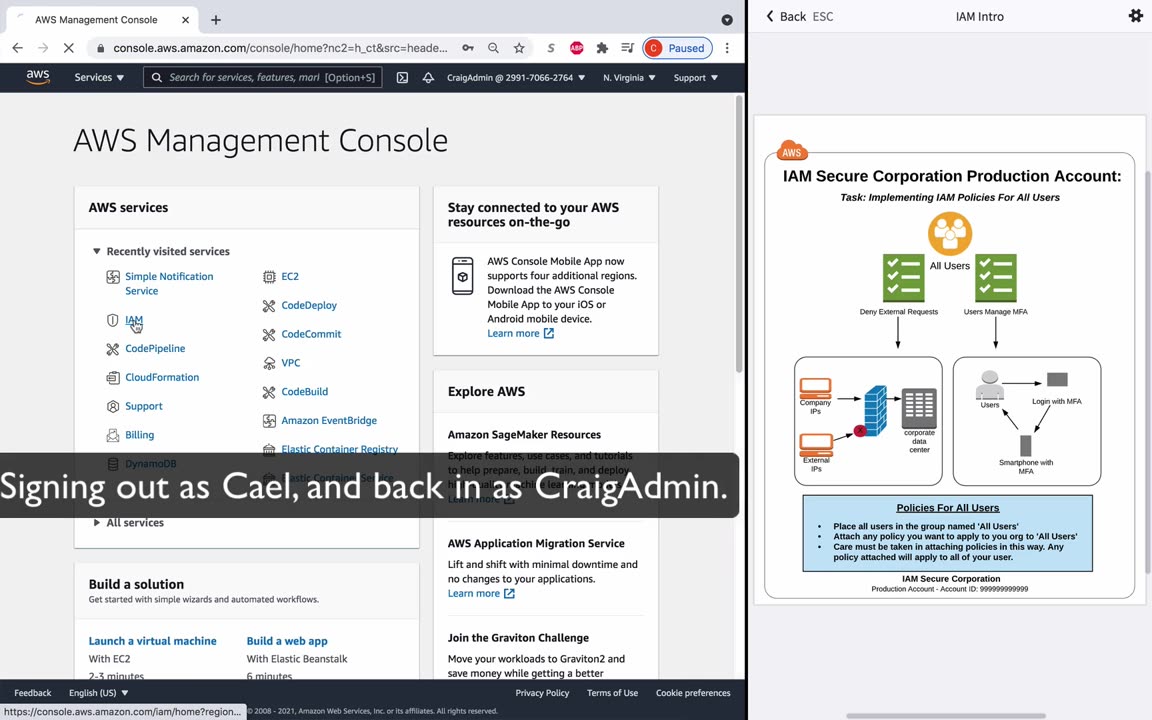The width and height of the screenshot is (1152, 720).
Task: Click the Simple Notification Service icon
Action: point(112,277)
